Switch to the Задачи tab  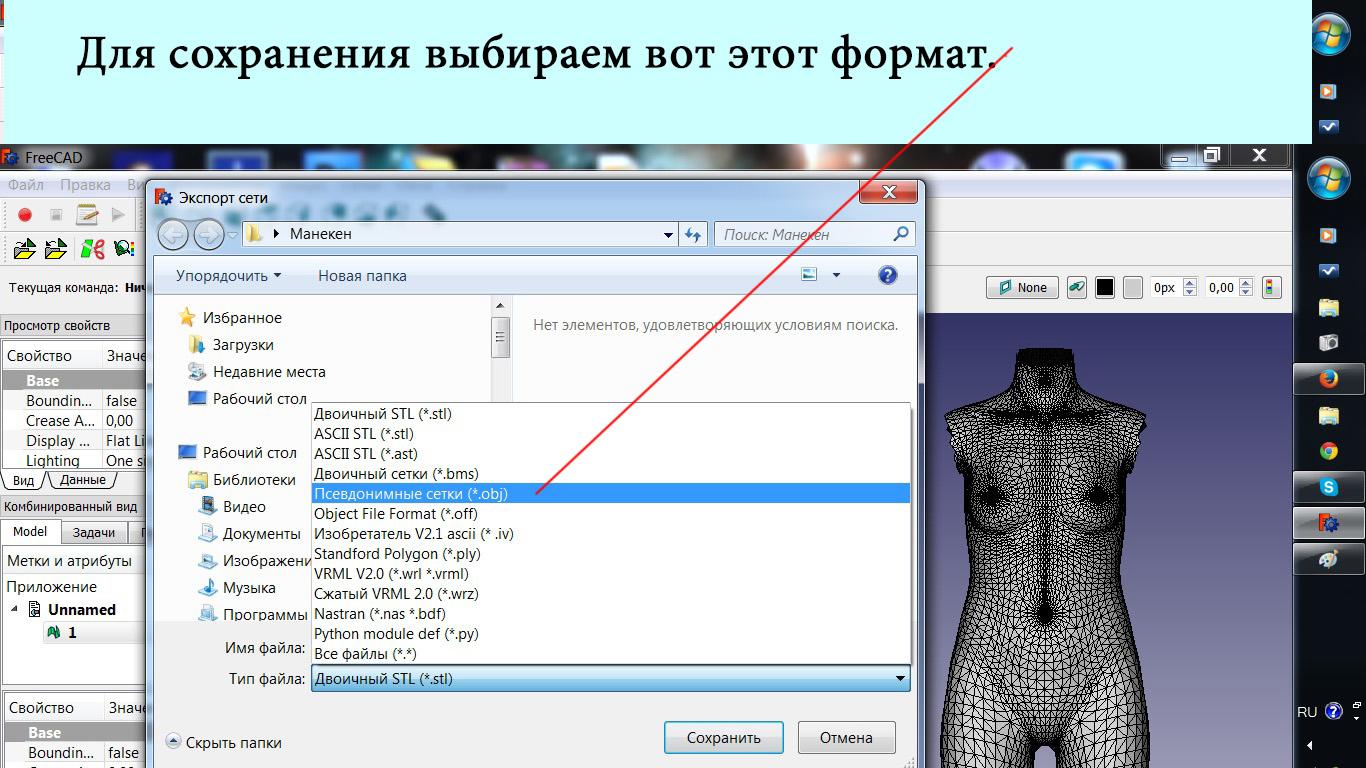pyautogui.click(x=94, y=532)
